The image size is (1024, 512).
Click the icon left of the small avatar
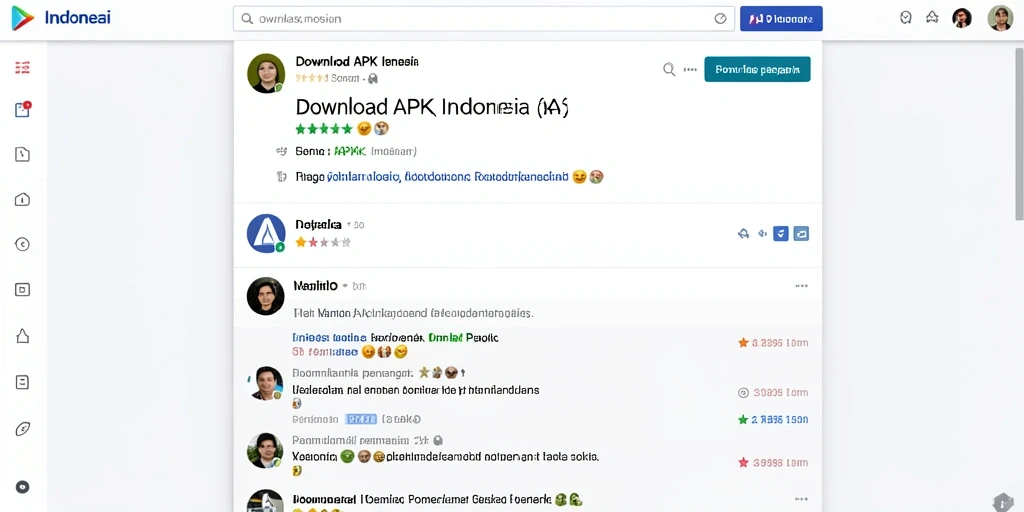[933, 18]
